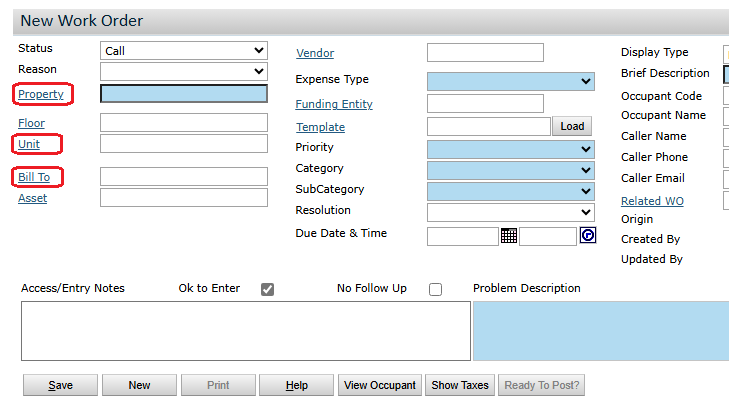729x404 pixels.
Task: Click the Brief Description label
Action: pos(665,73)
